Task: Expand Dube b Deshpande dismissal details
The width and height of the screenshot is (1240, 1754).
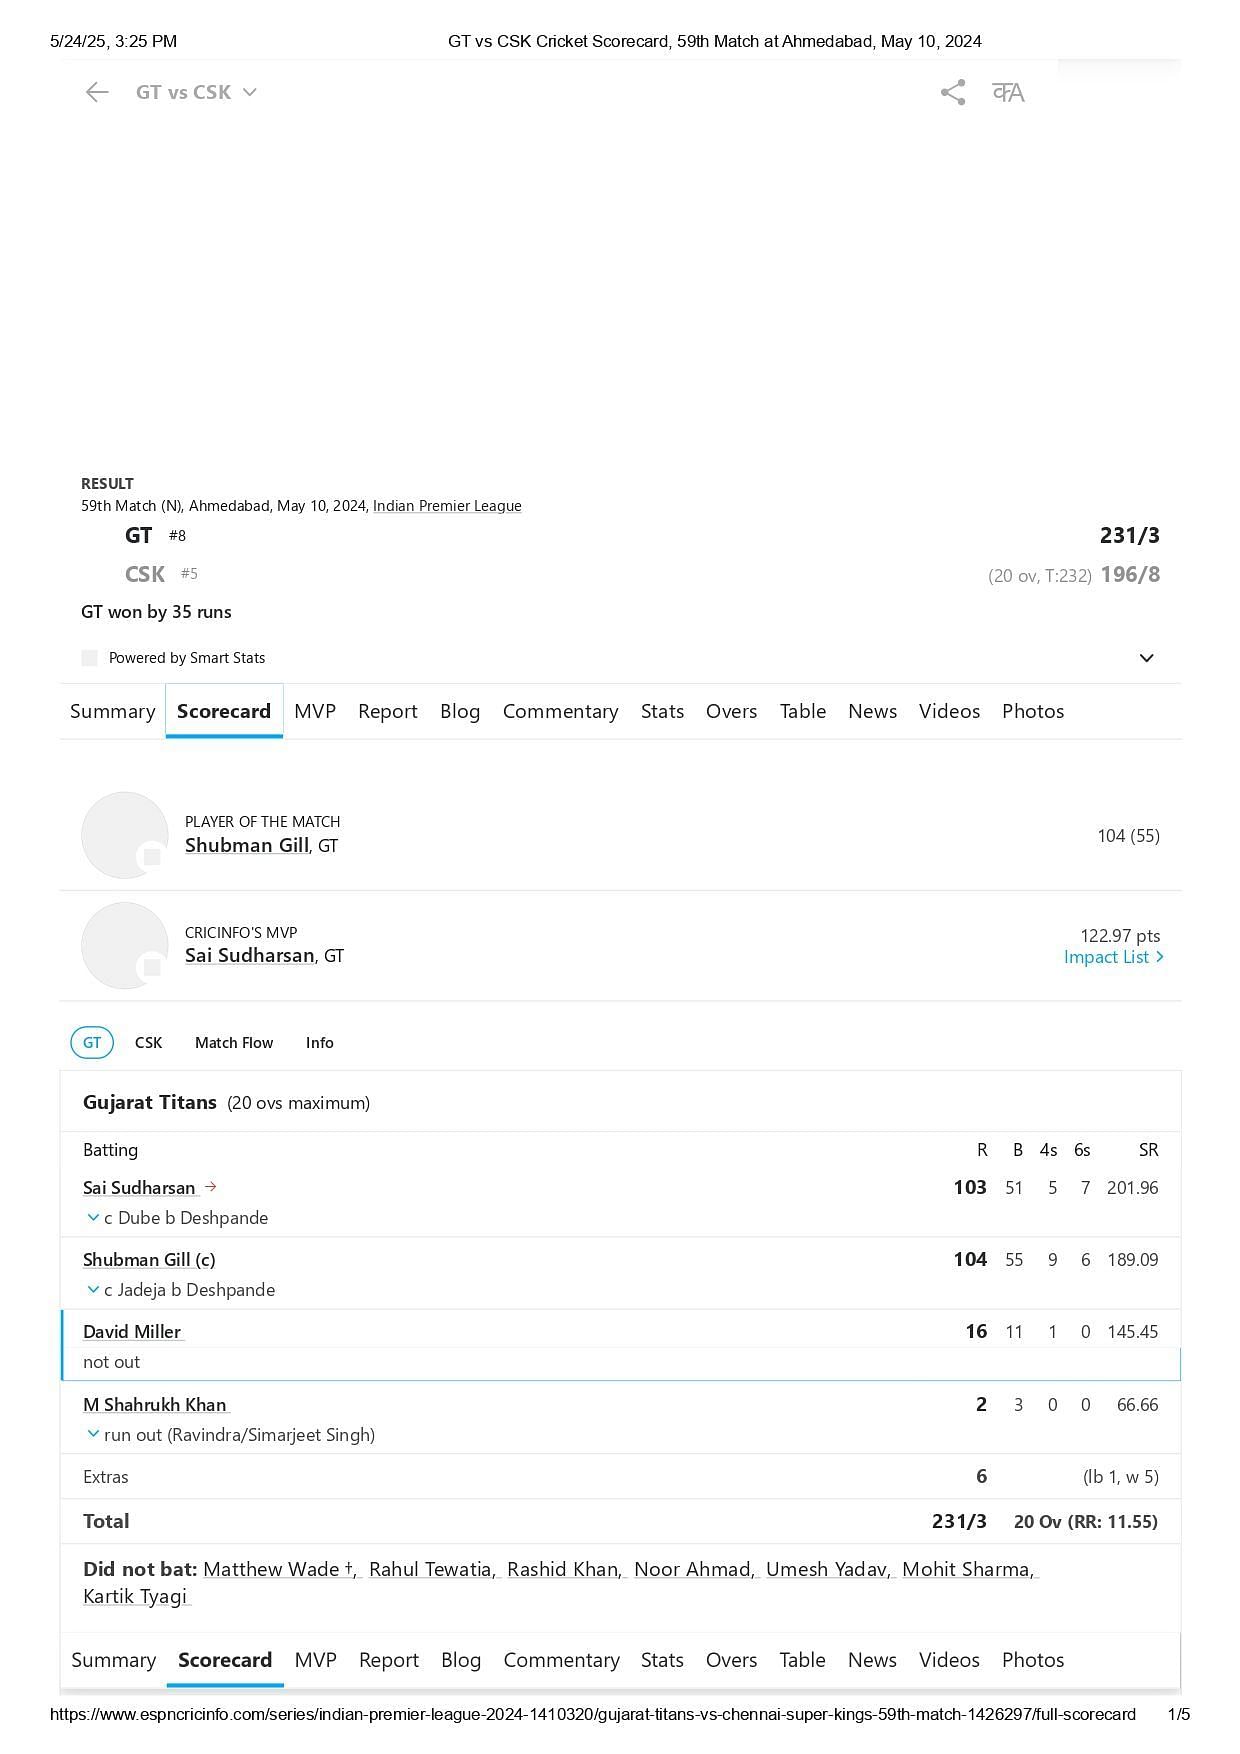Action: tap(93, 1218)
